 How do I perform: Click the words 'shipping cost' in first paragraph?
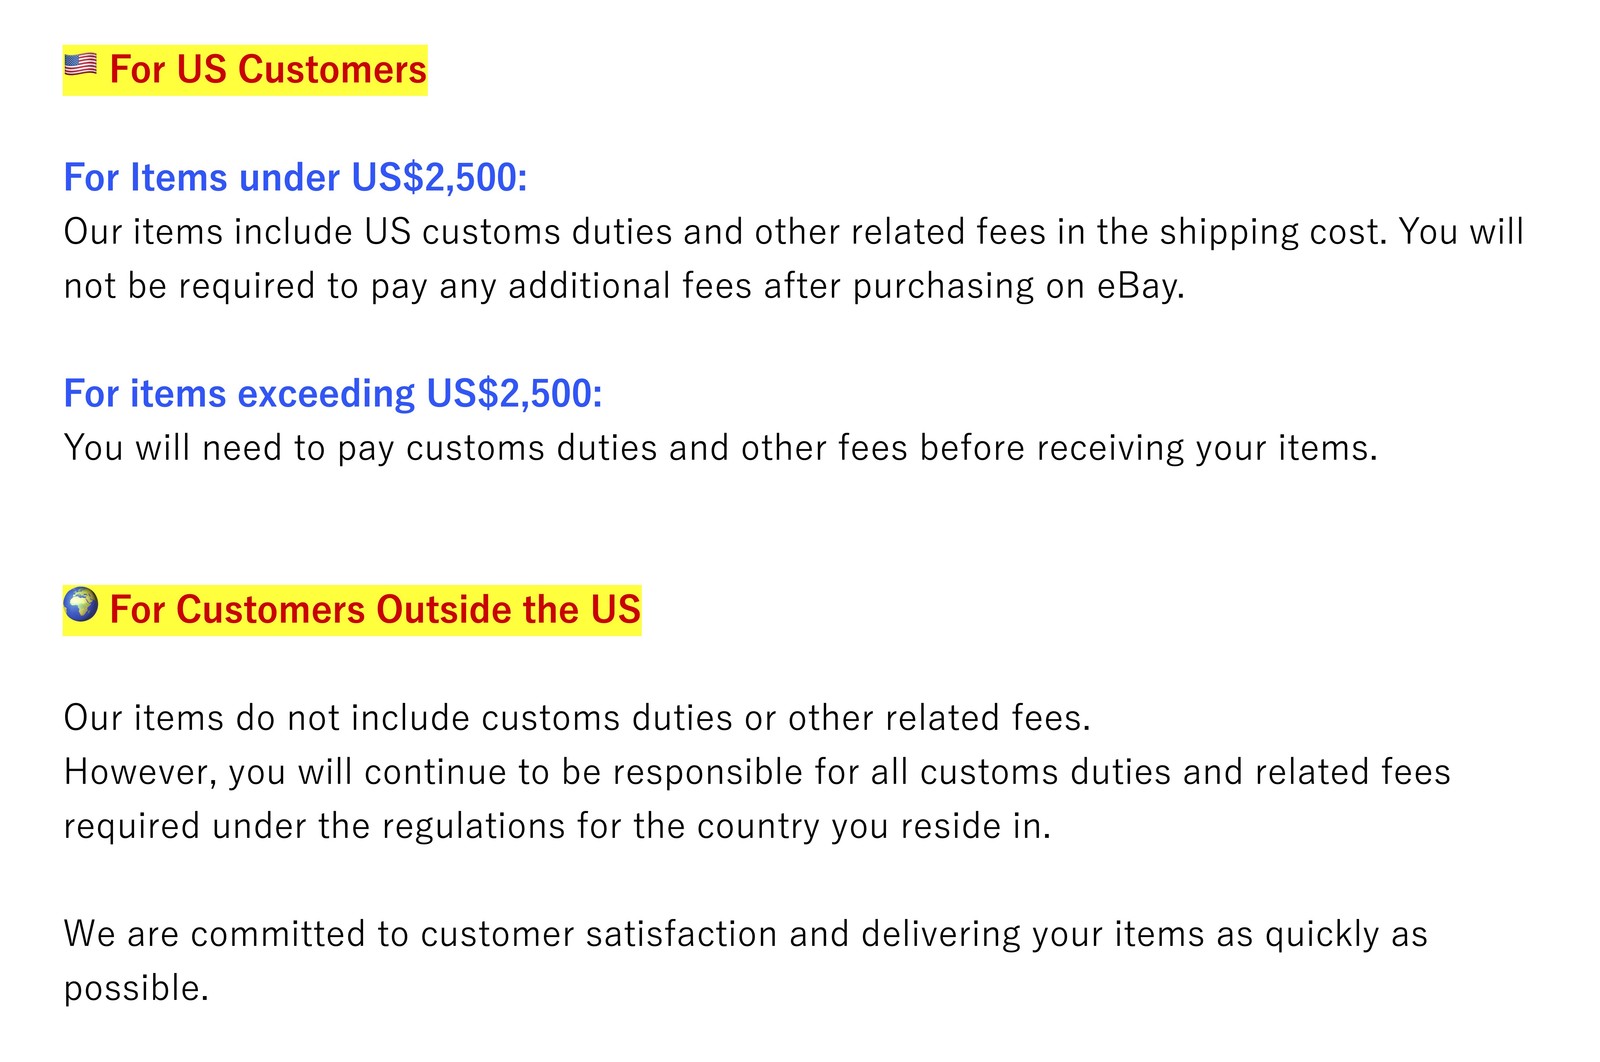tap(1274, 232)
